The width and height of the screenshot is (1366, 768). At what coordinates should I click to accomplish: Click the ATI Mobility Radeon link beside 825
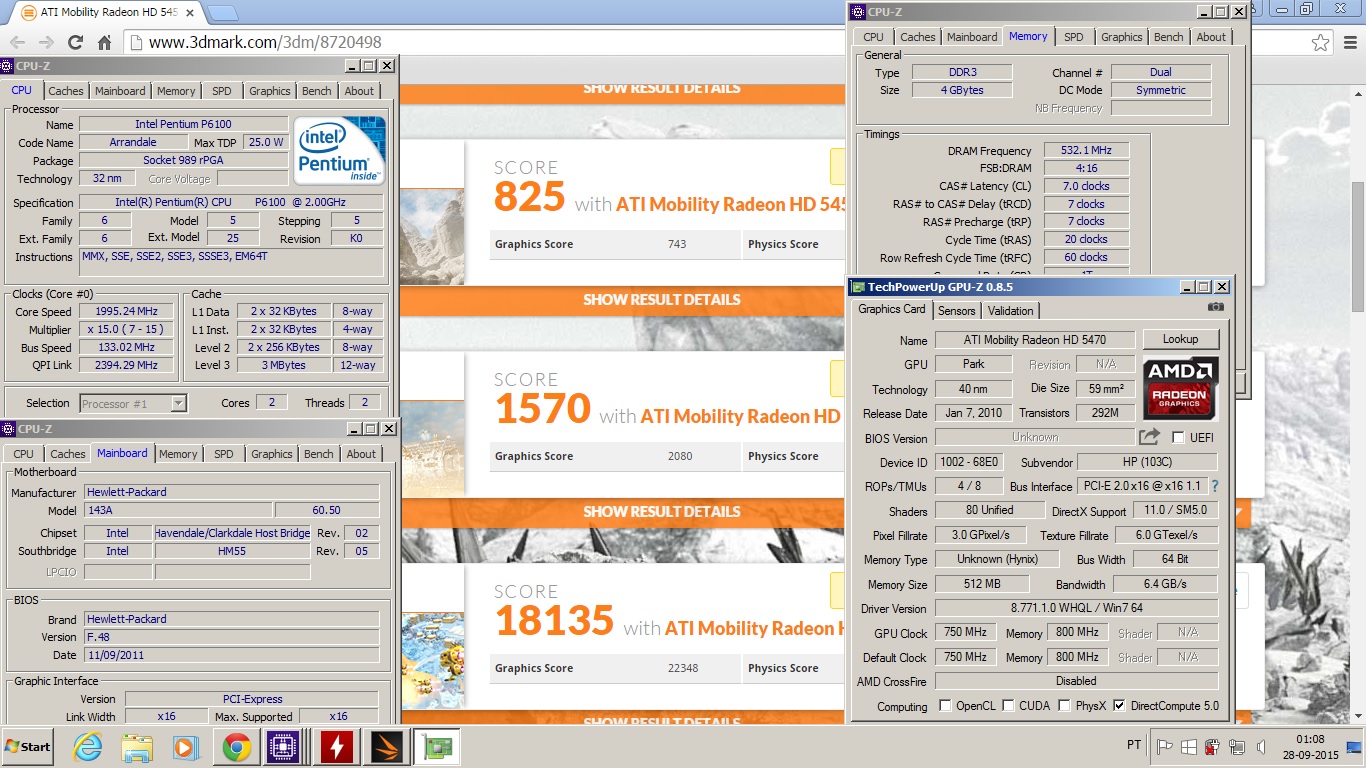coord(731,204)
